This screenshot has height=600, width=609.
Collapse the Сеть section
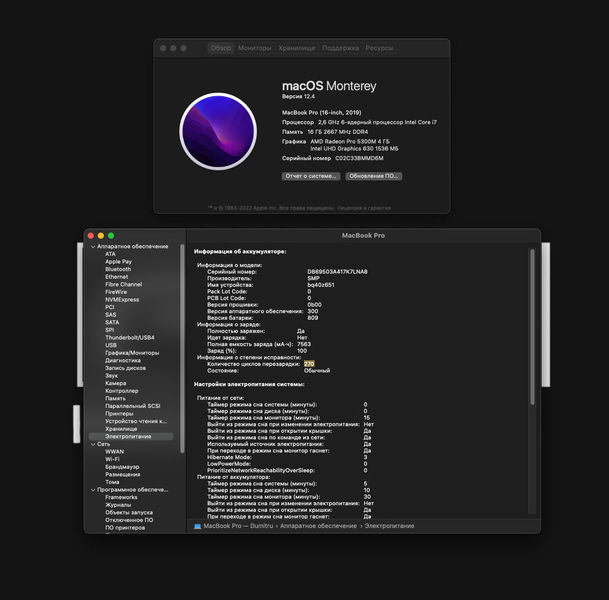pyautogui.click(x=93, y=444)
